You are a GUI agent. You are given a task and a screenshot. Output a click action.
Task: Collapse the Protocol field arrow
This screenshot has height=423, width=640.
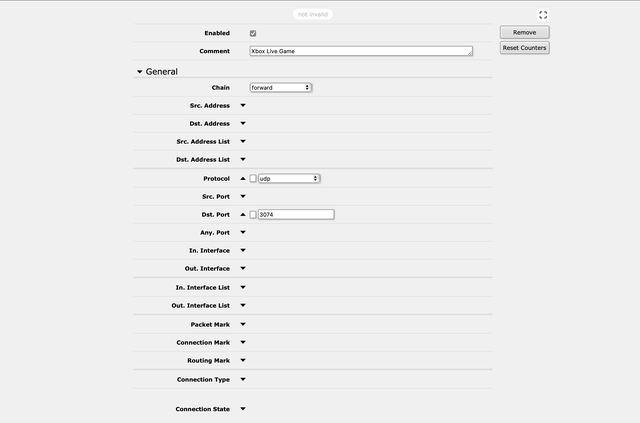tap(242, 178)
